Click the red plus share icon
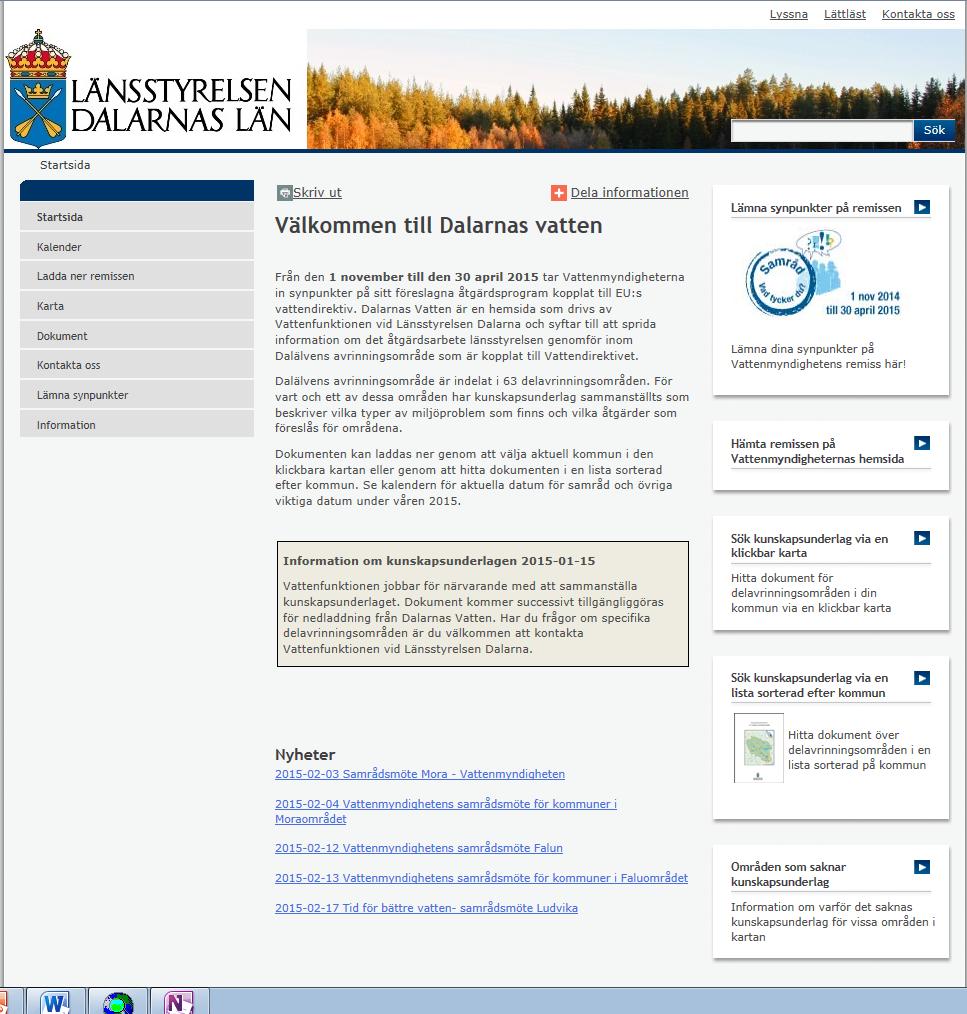Viewport: 967px width, 1014px height. pos(558,193)
